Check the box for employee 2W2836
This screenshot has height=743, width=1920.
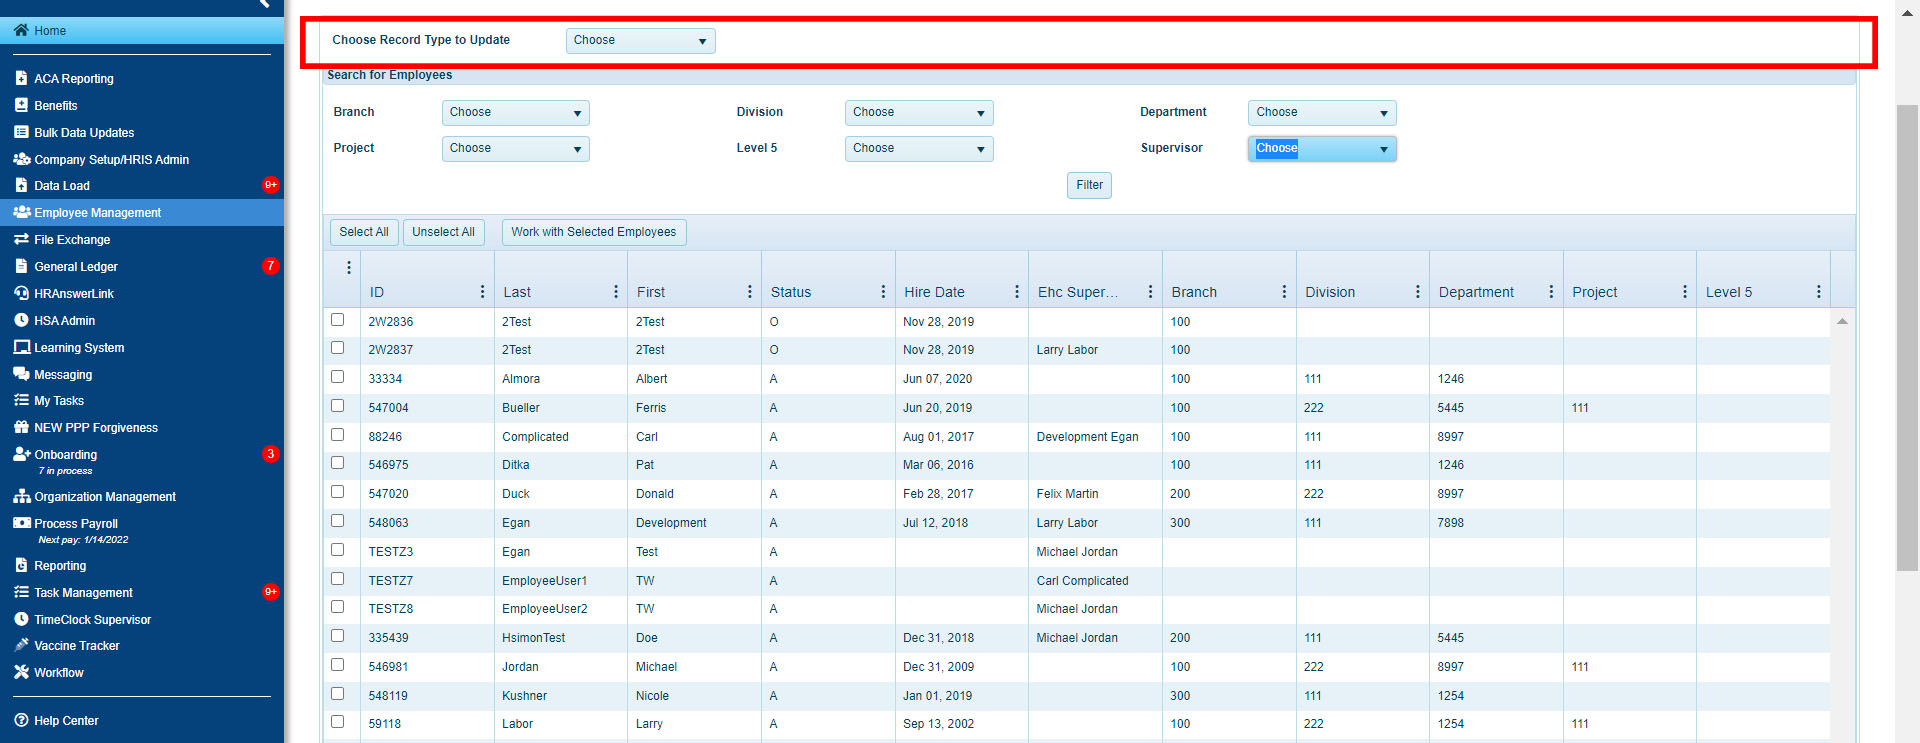point(337,320)
